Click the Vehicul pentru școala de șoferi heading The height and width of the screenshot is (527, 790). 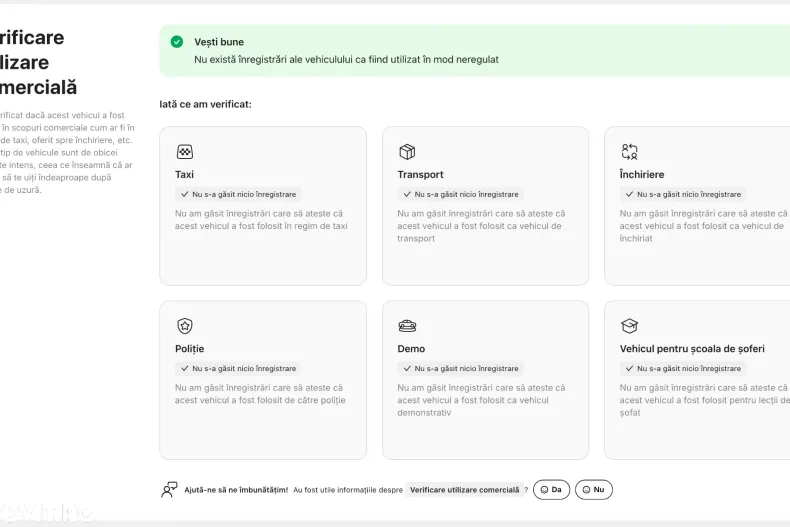point(692,349)
